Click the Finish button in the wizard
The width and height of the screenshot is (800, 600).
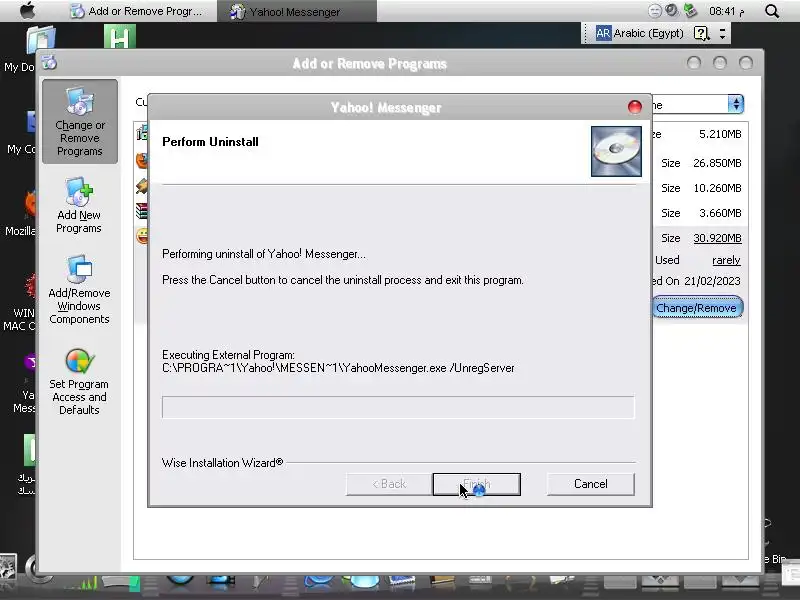[x=477, y=484]
